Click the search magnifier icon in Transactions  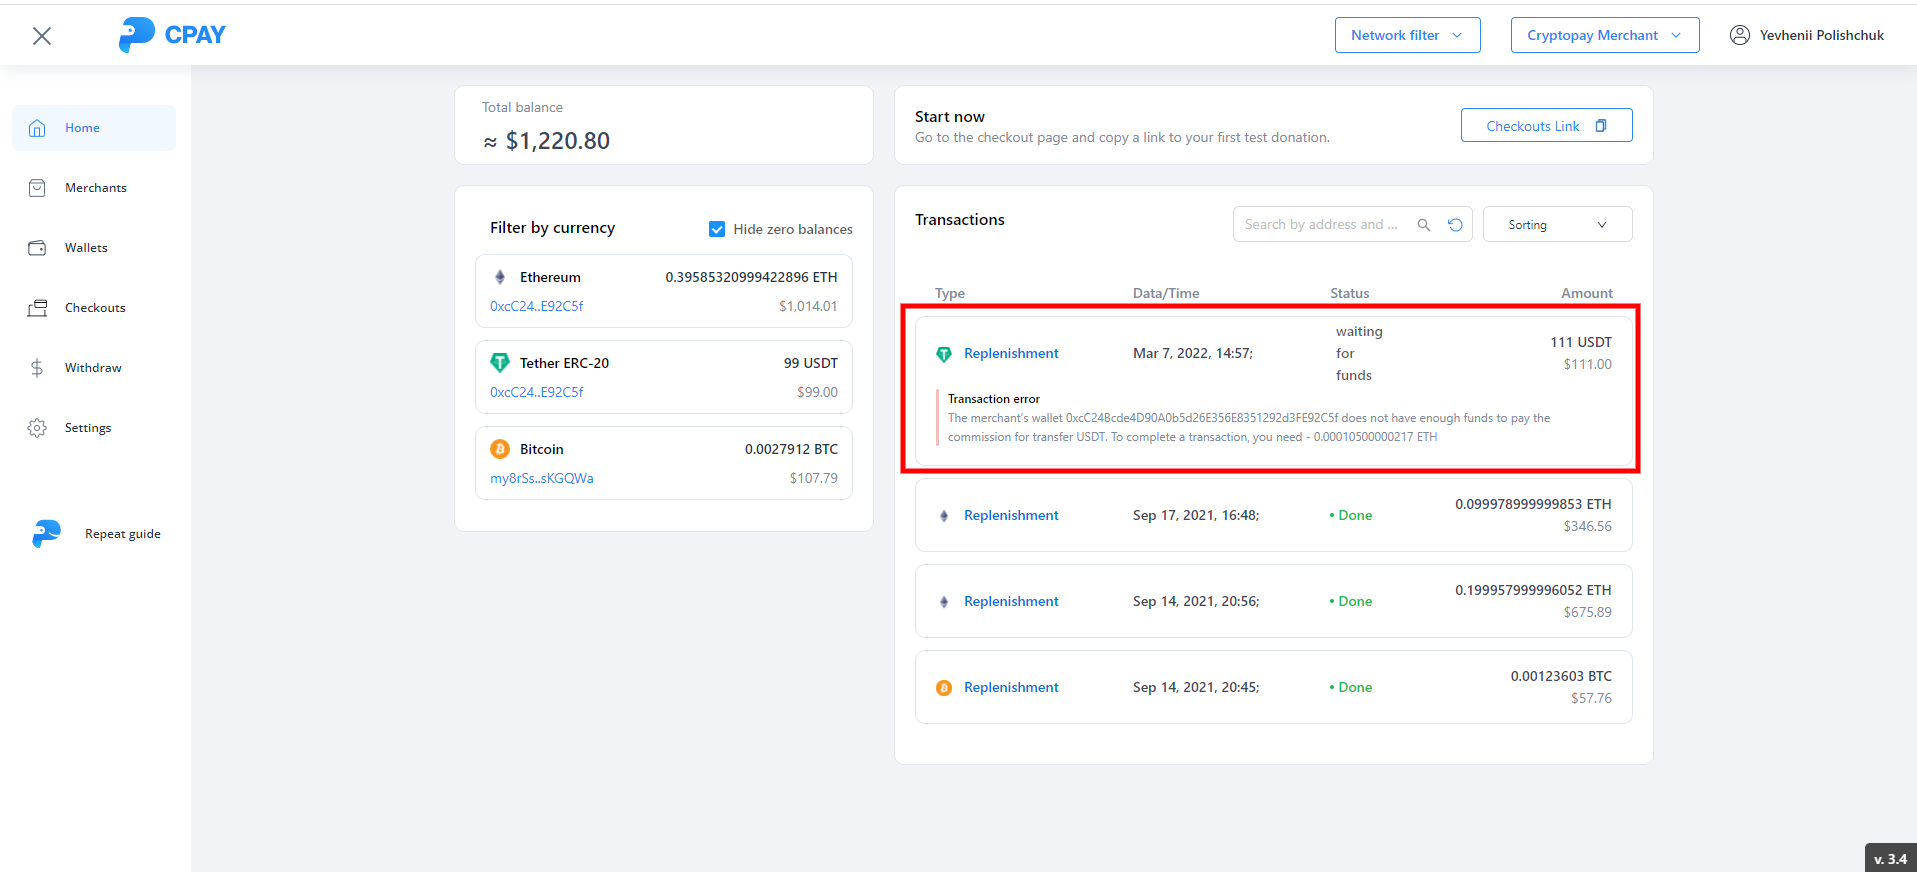tap(1423, 225)
